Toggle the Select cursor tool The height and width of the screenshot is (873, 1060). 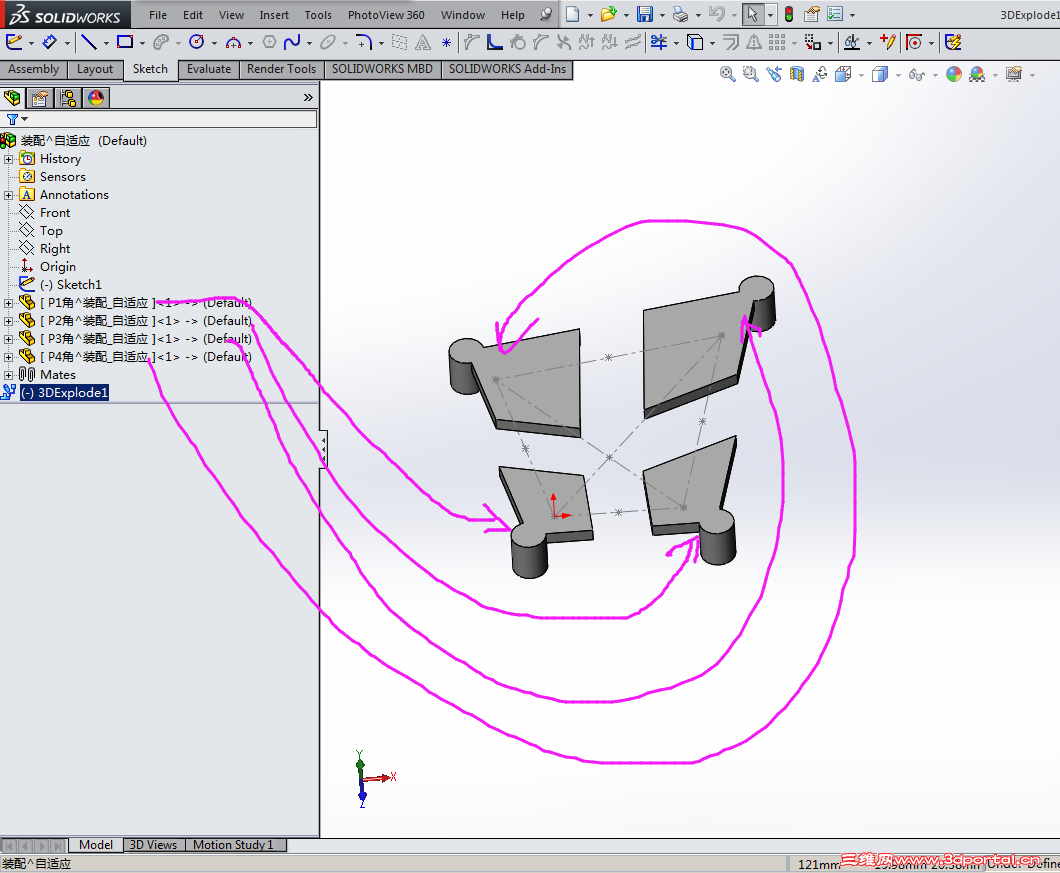752,14
